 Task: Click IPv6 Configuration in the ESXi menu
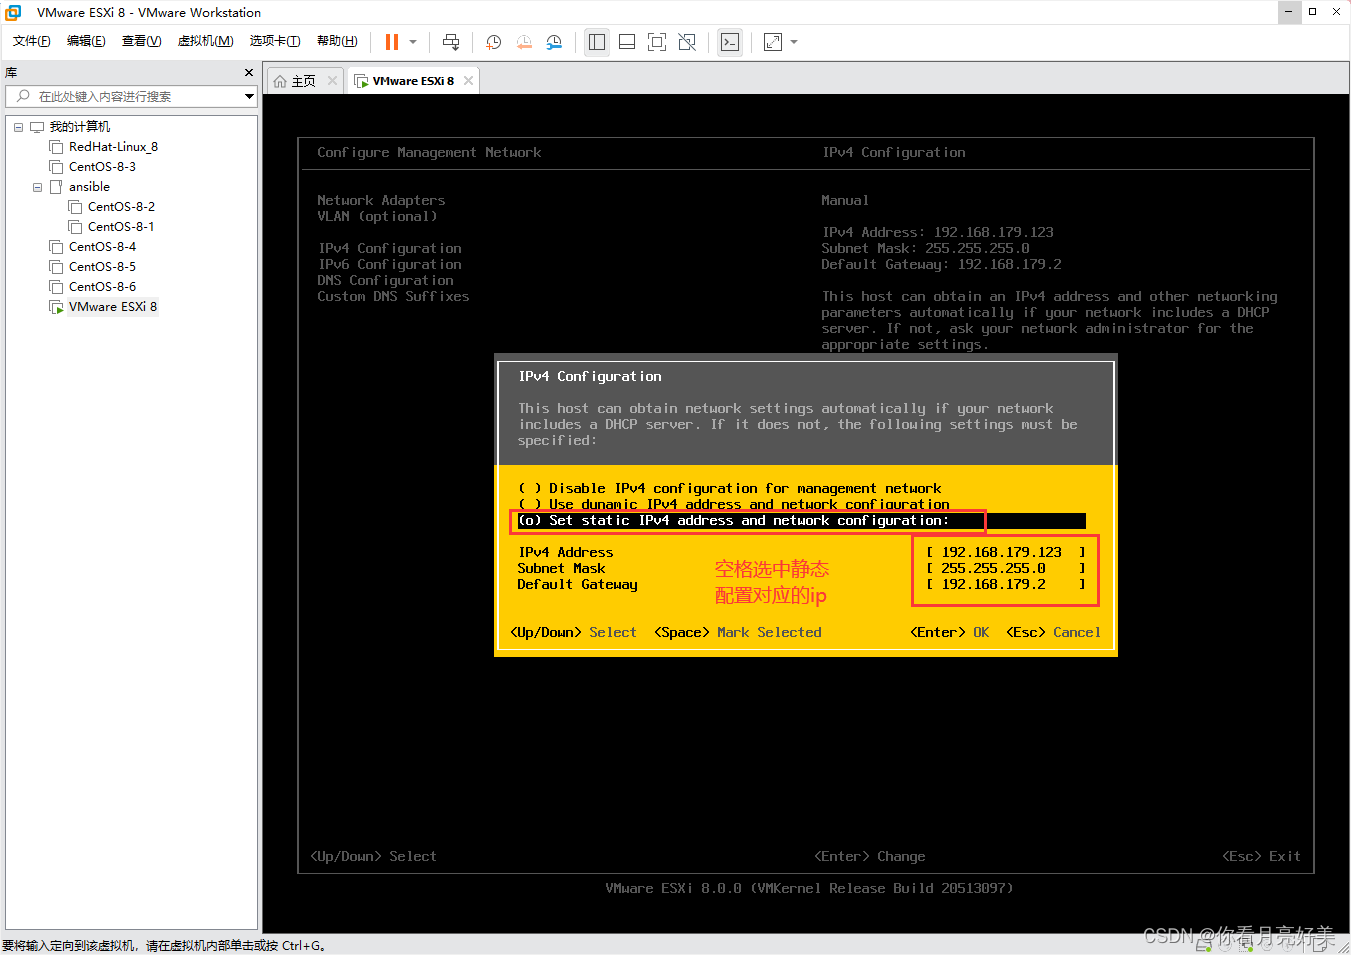point(389,264)
